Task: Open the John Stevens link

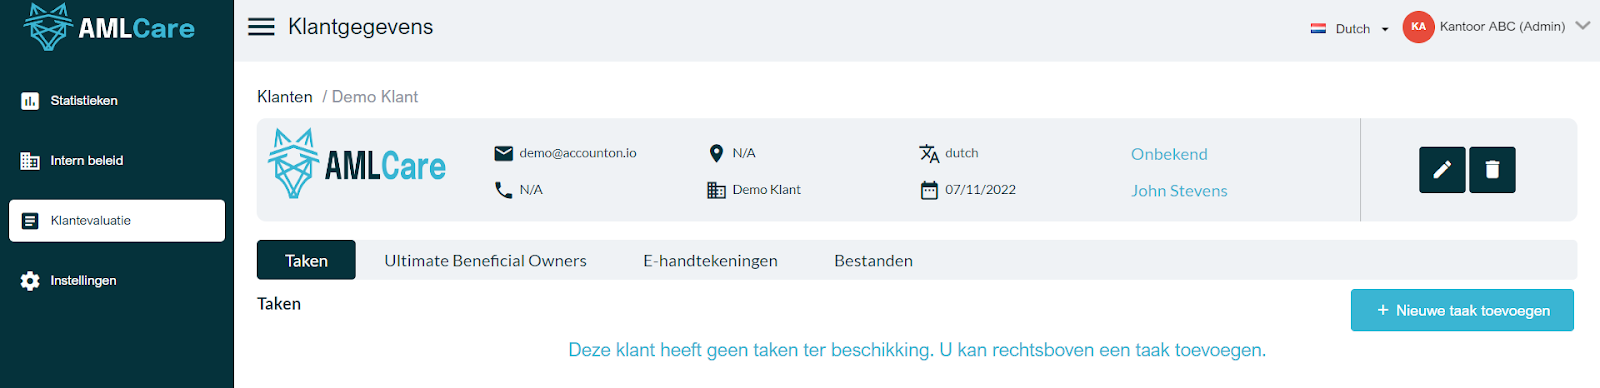Action: (x=1179, y=191)
